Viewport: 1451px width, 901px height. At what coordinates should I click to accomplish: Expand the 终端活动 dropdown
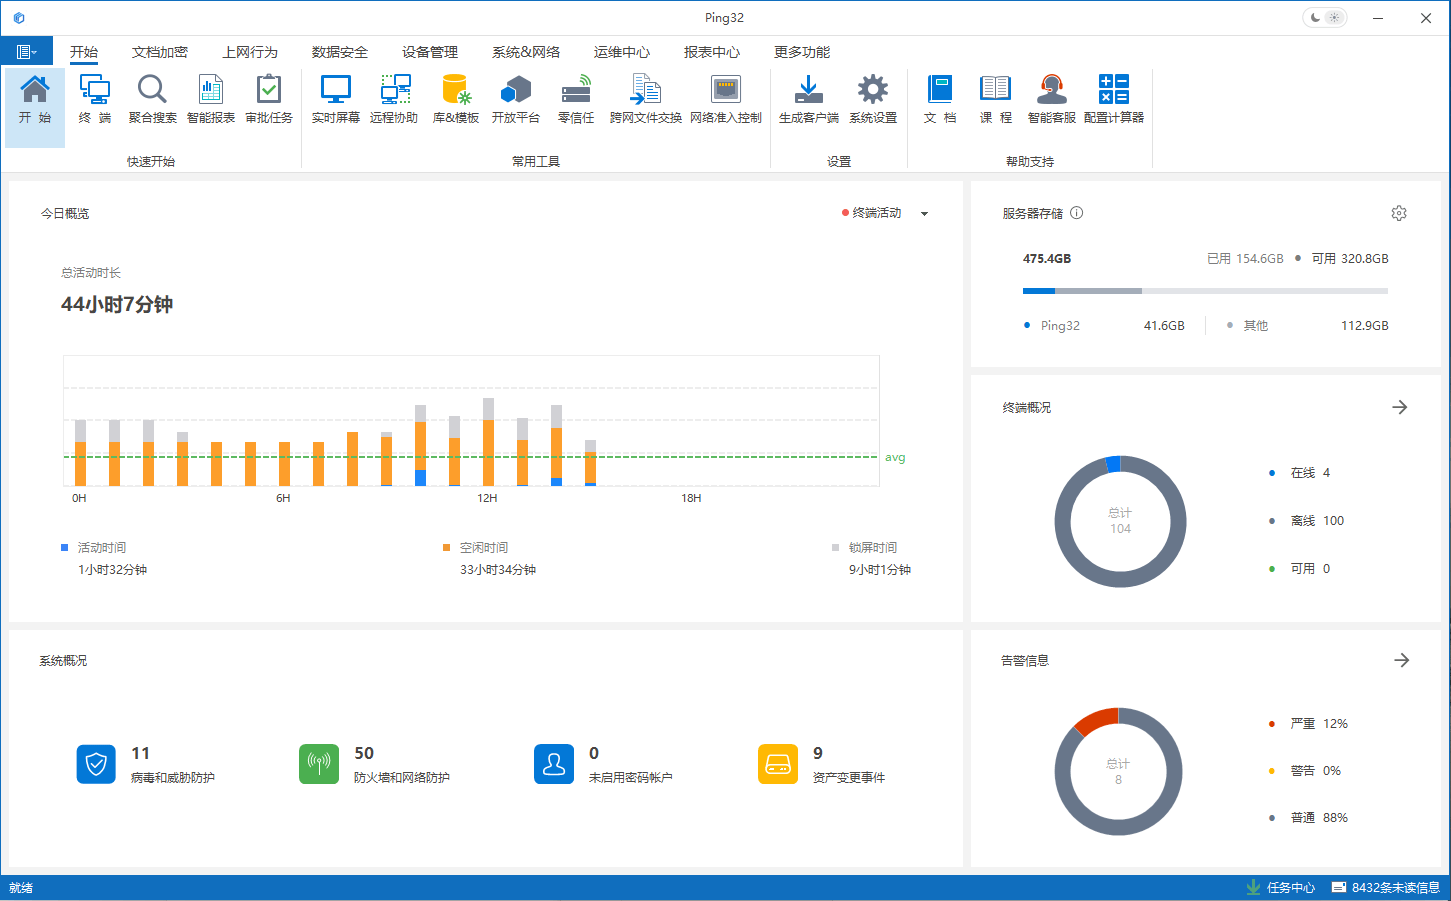click(x=924, y=213)
